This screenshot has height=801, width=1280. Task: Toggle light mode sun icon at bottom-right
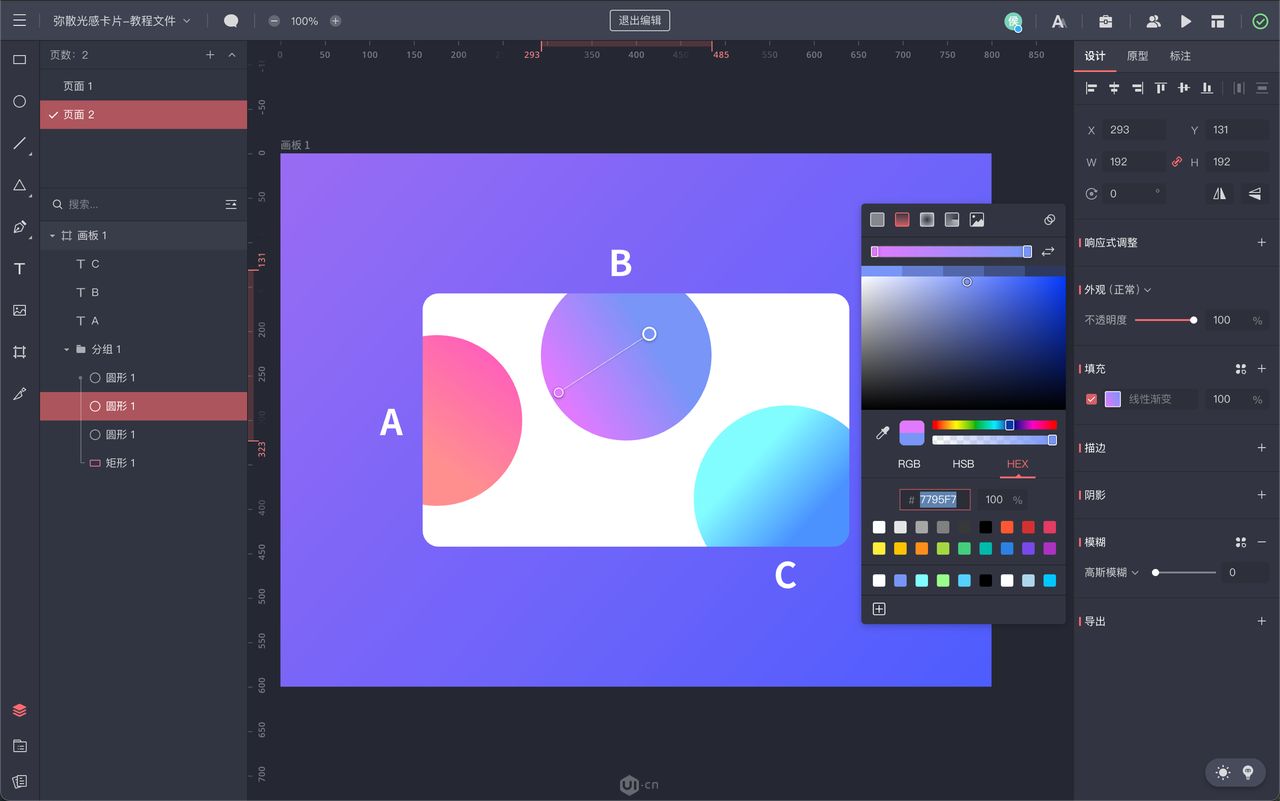click(1223, 773)
